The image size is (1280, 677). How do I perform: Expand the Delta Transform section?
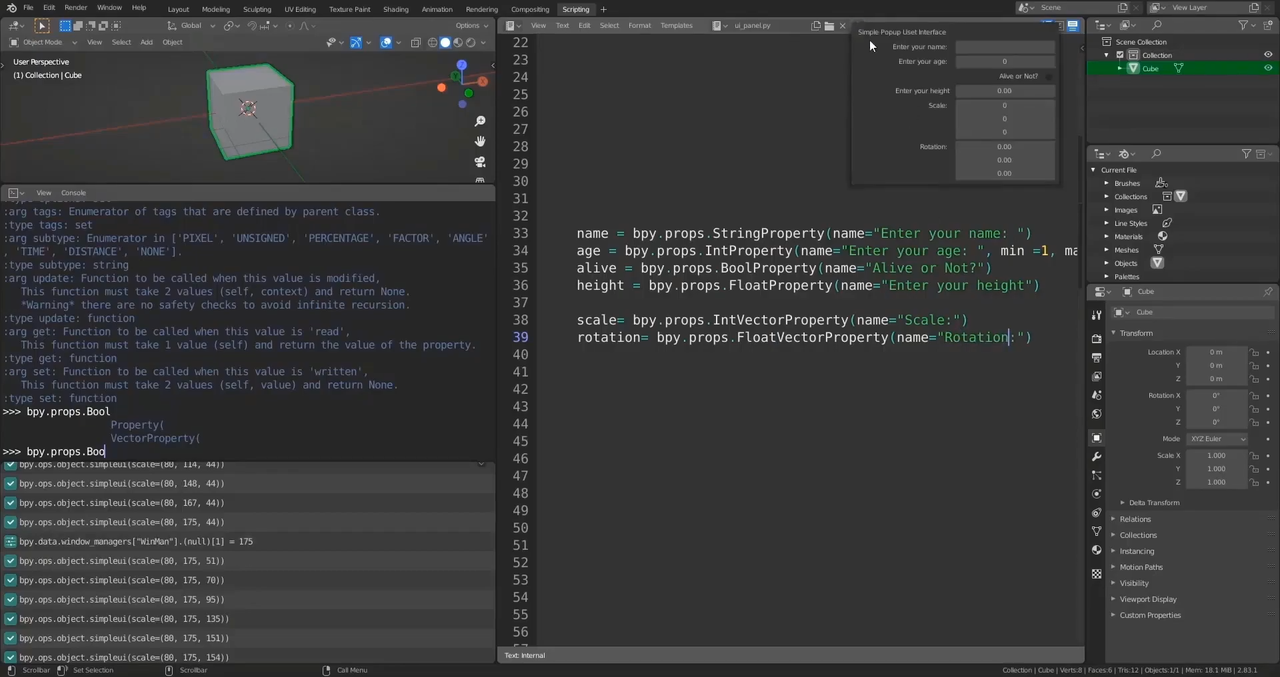tap(1153, 502)
